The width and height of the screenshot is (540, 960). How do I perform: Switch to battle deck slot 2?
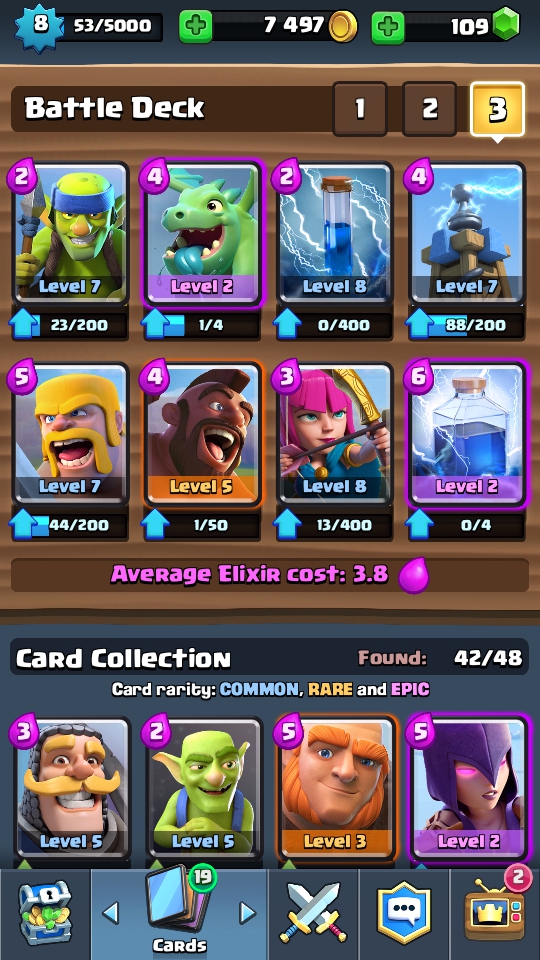pyautogui.click(x=429, y=108)
